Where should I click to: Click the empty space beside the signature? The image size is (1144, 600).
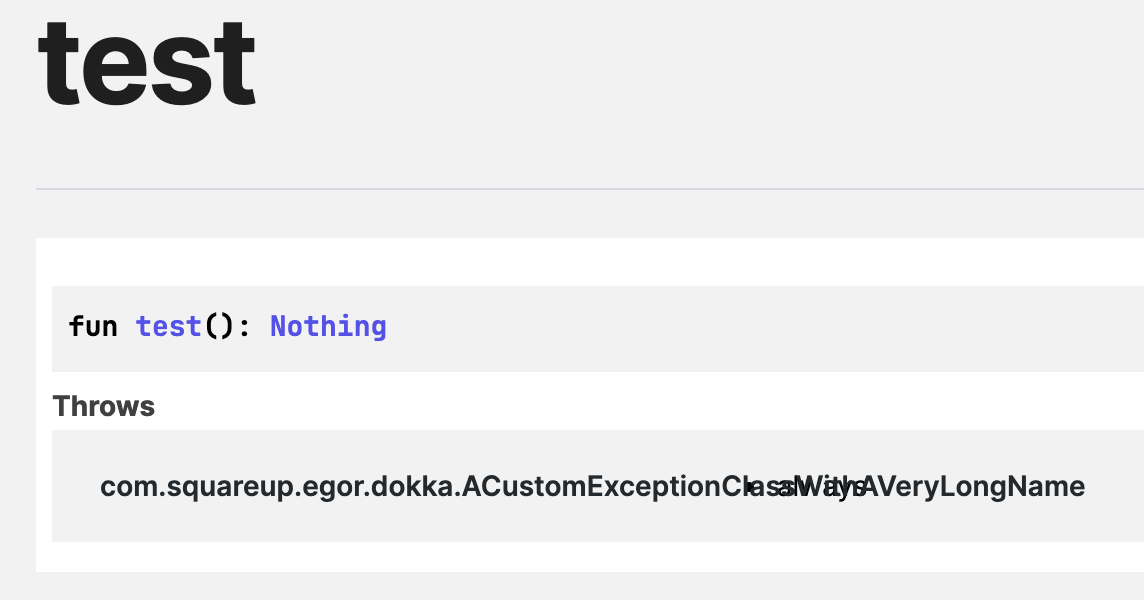(800, 326)
